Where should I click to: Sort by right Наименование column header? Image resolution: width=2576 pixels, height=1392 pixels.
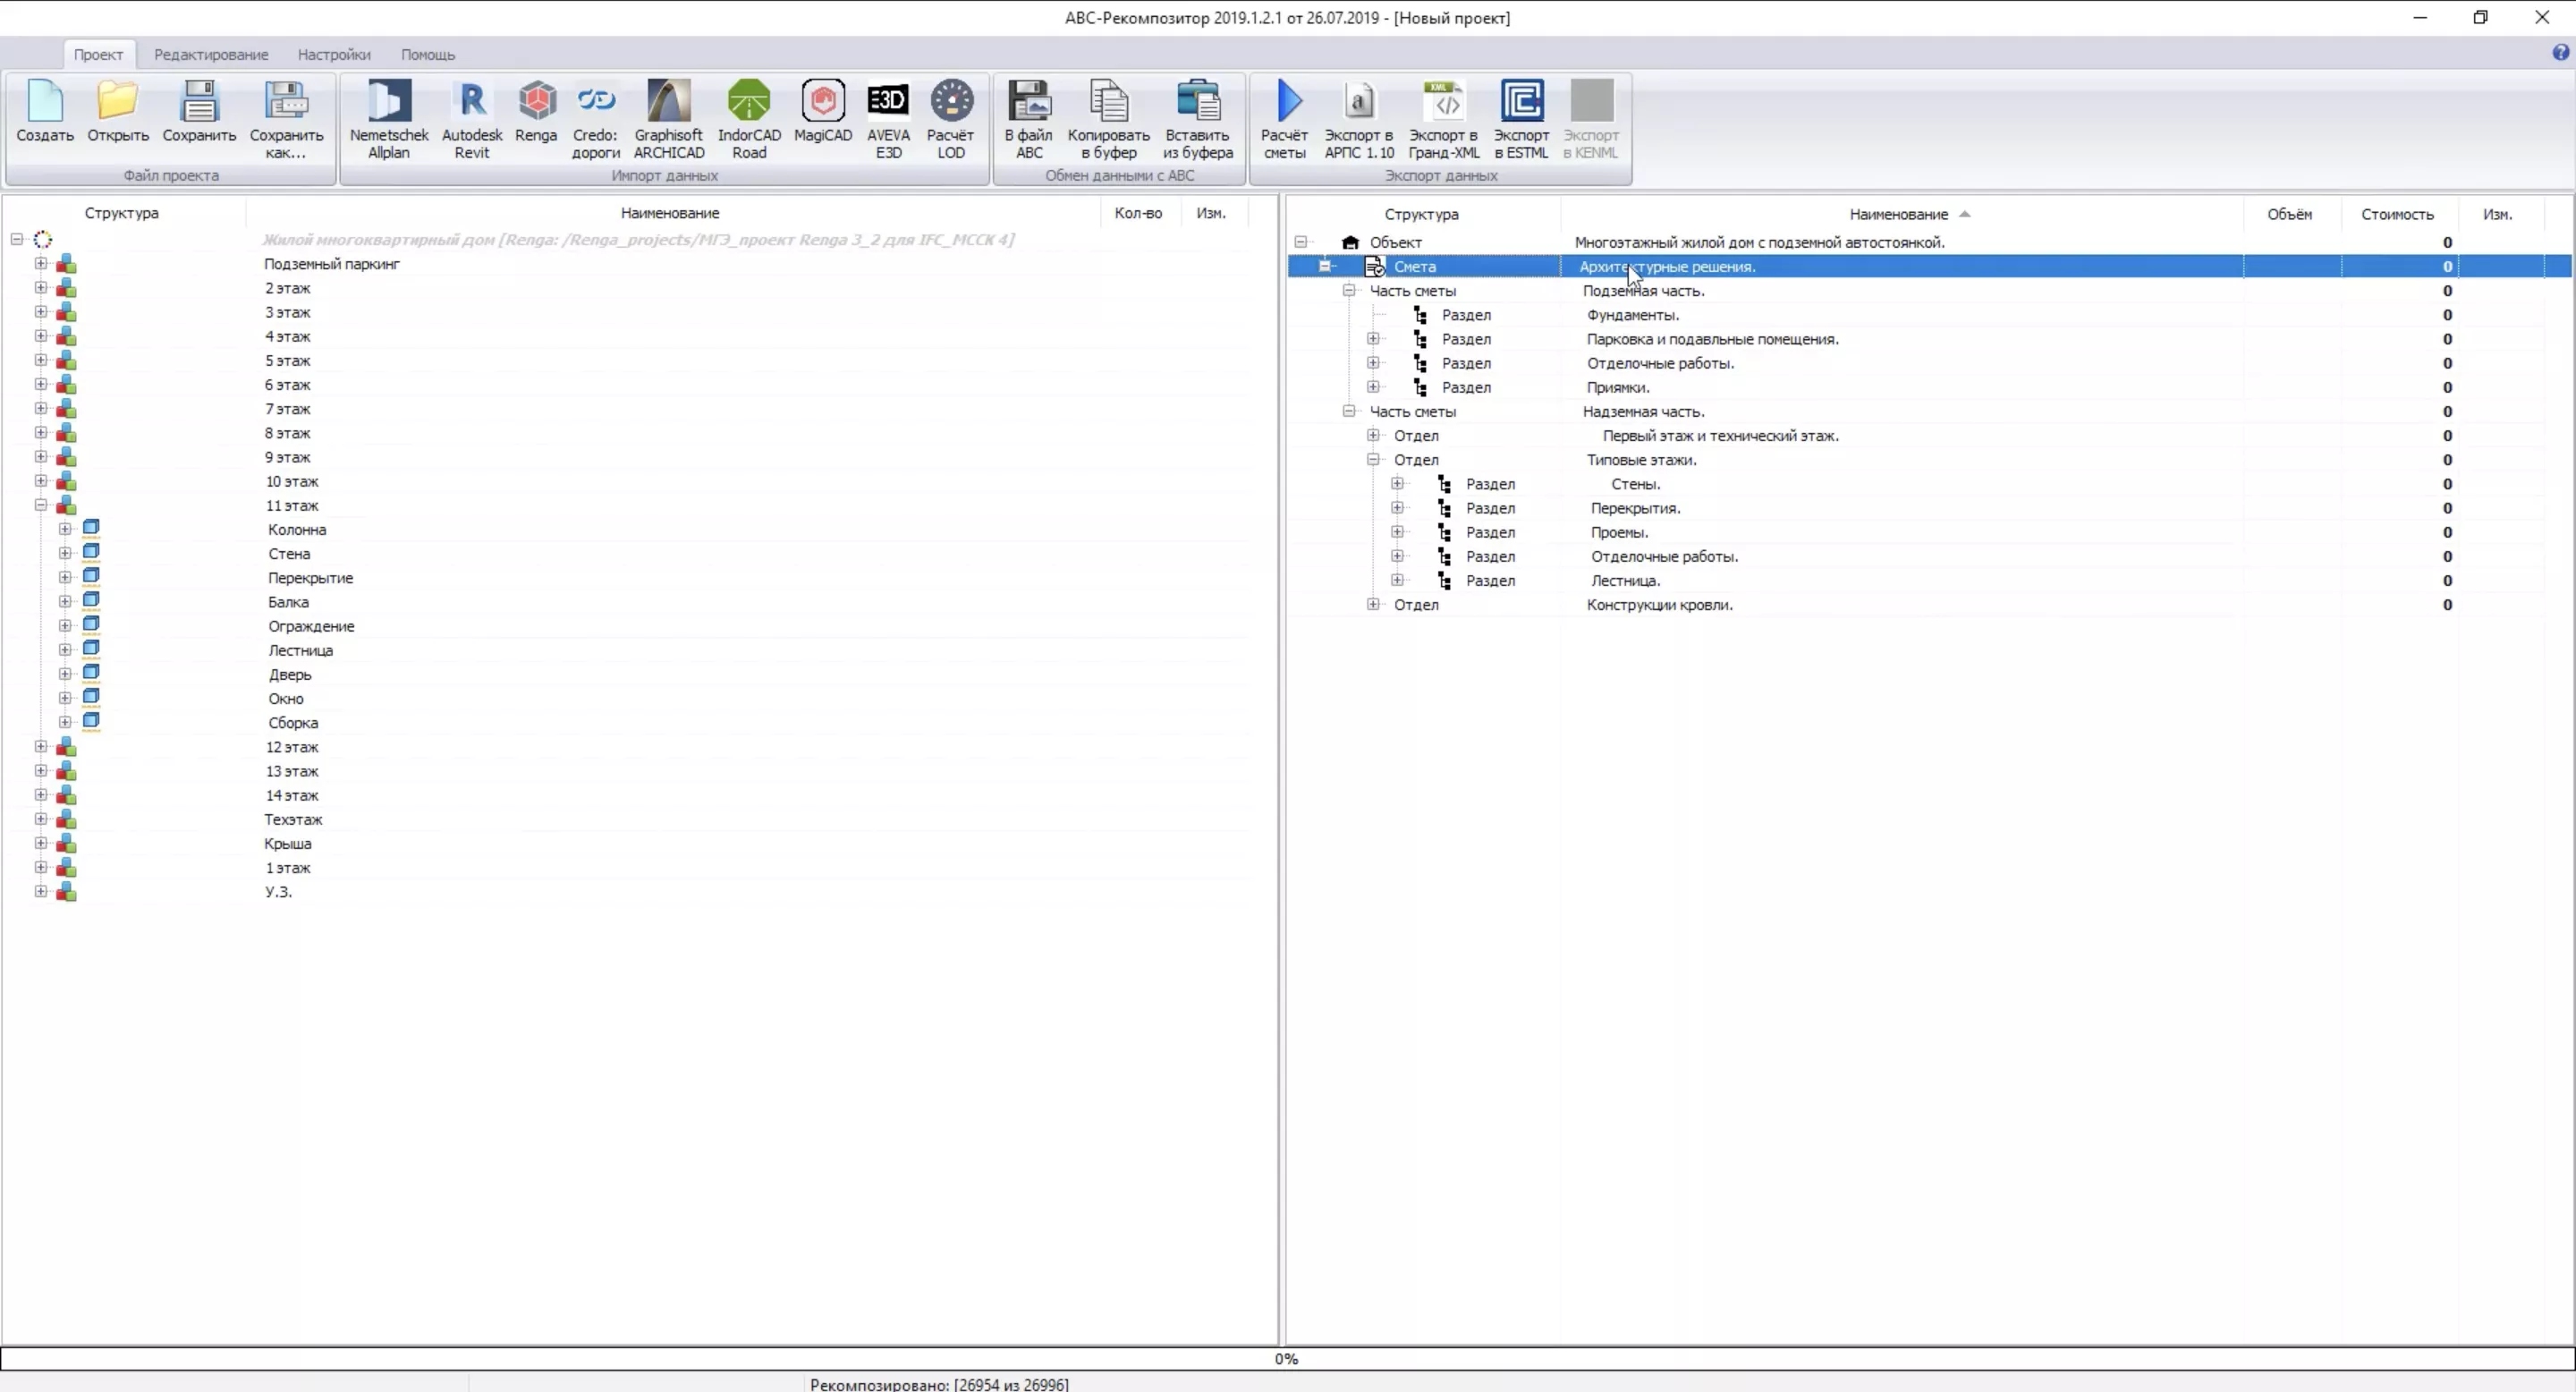coord(1898,214)
